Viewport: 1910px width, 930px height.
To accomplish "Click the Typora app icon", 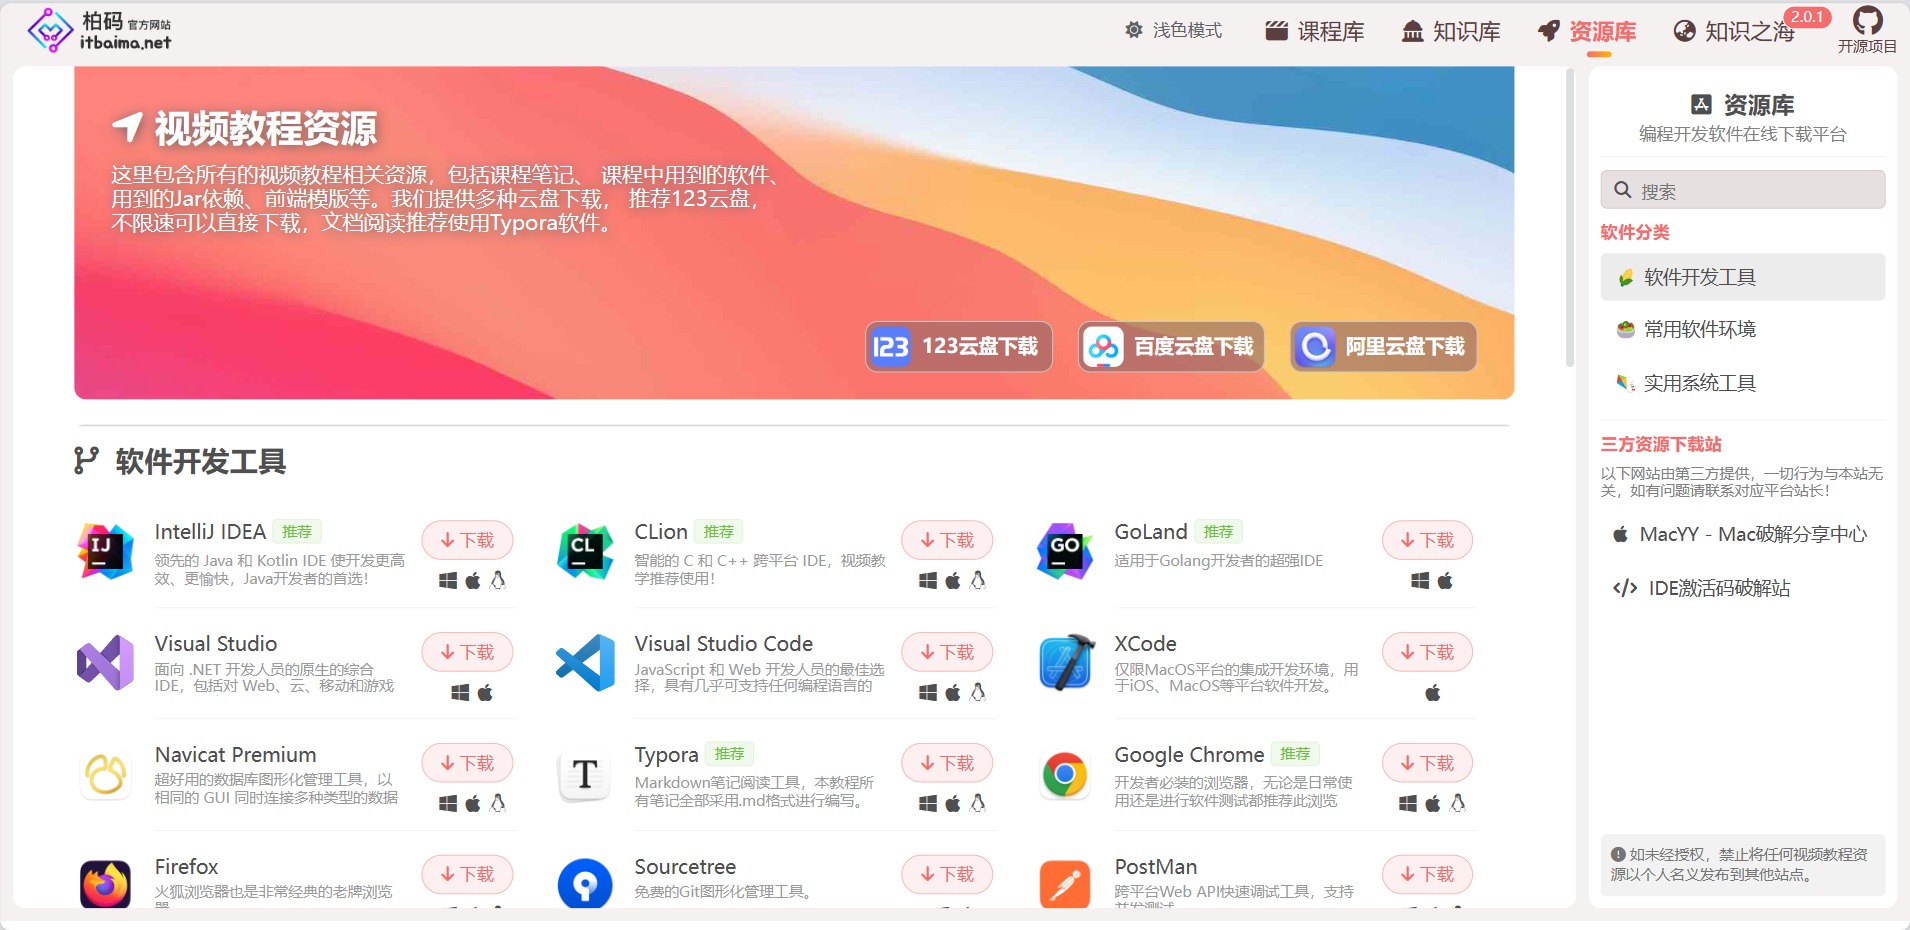I will coord(585,774).
